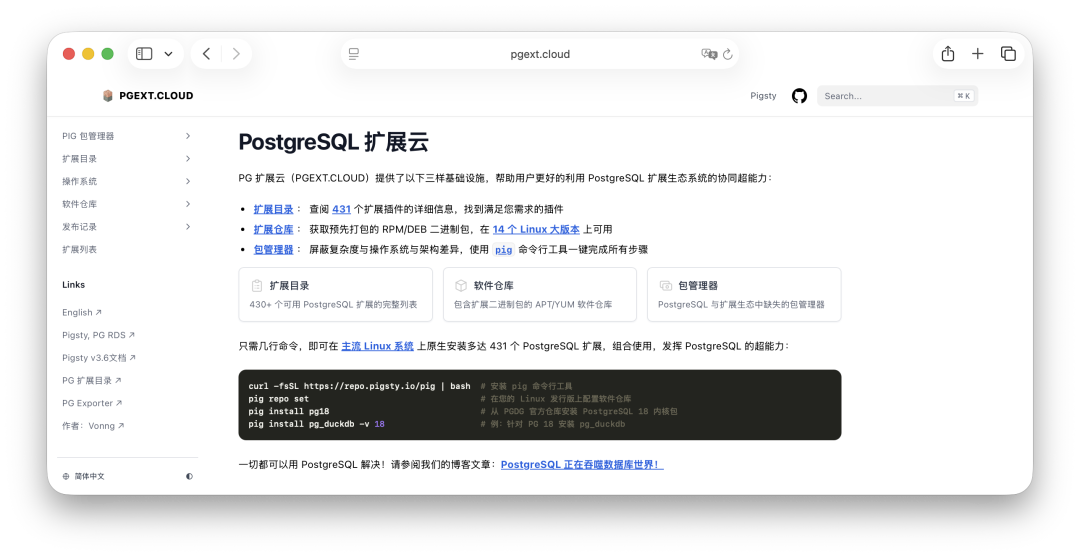The height and width of the screenshot is (557, 1080).
Task: Click the icon on 包管理器 card
Action: coord(665,285)
